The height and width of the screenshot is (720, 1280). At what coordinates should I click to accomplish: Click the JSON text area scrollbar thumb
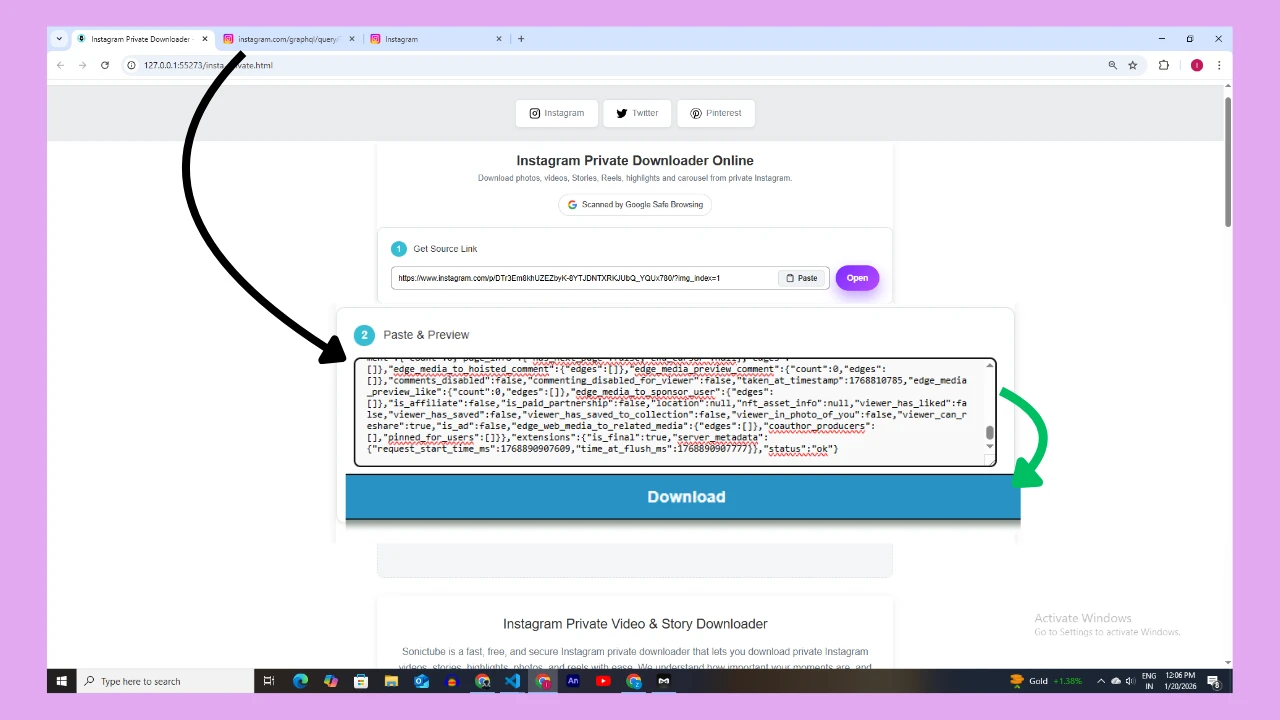(x=990, y=433)
